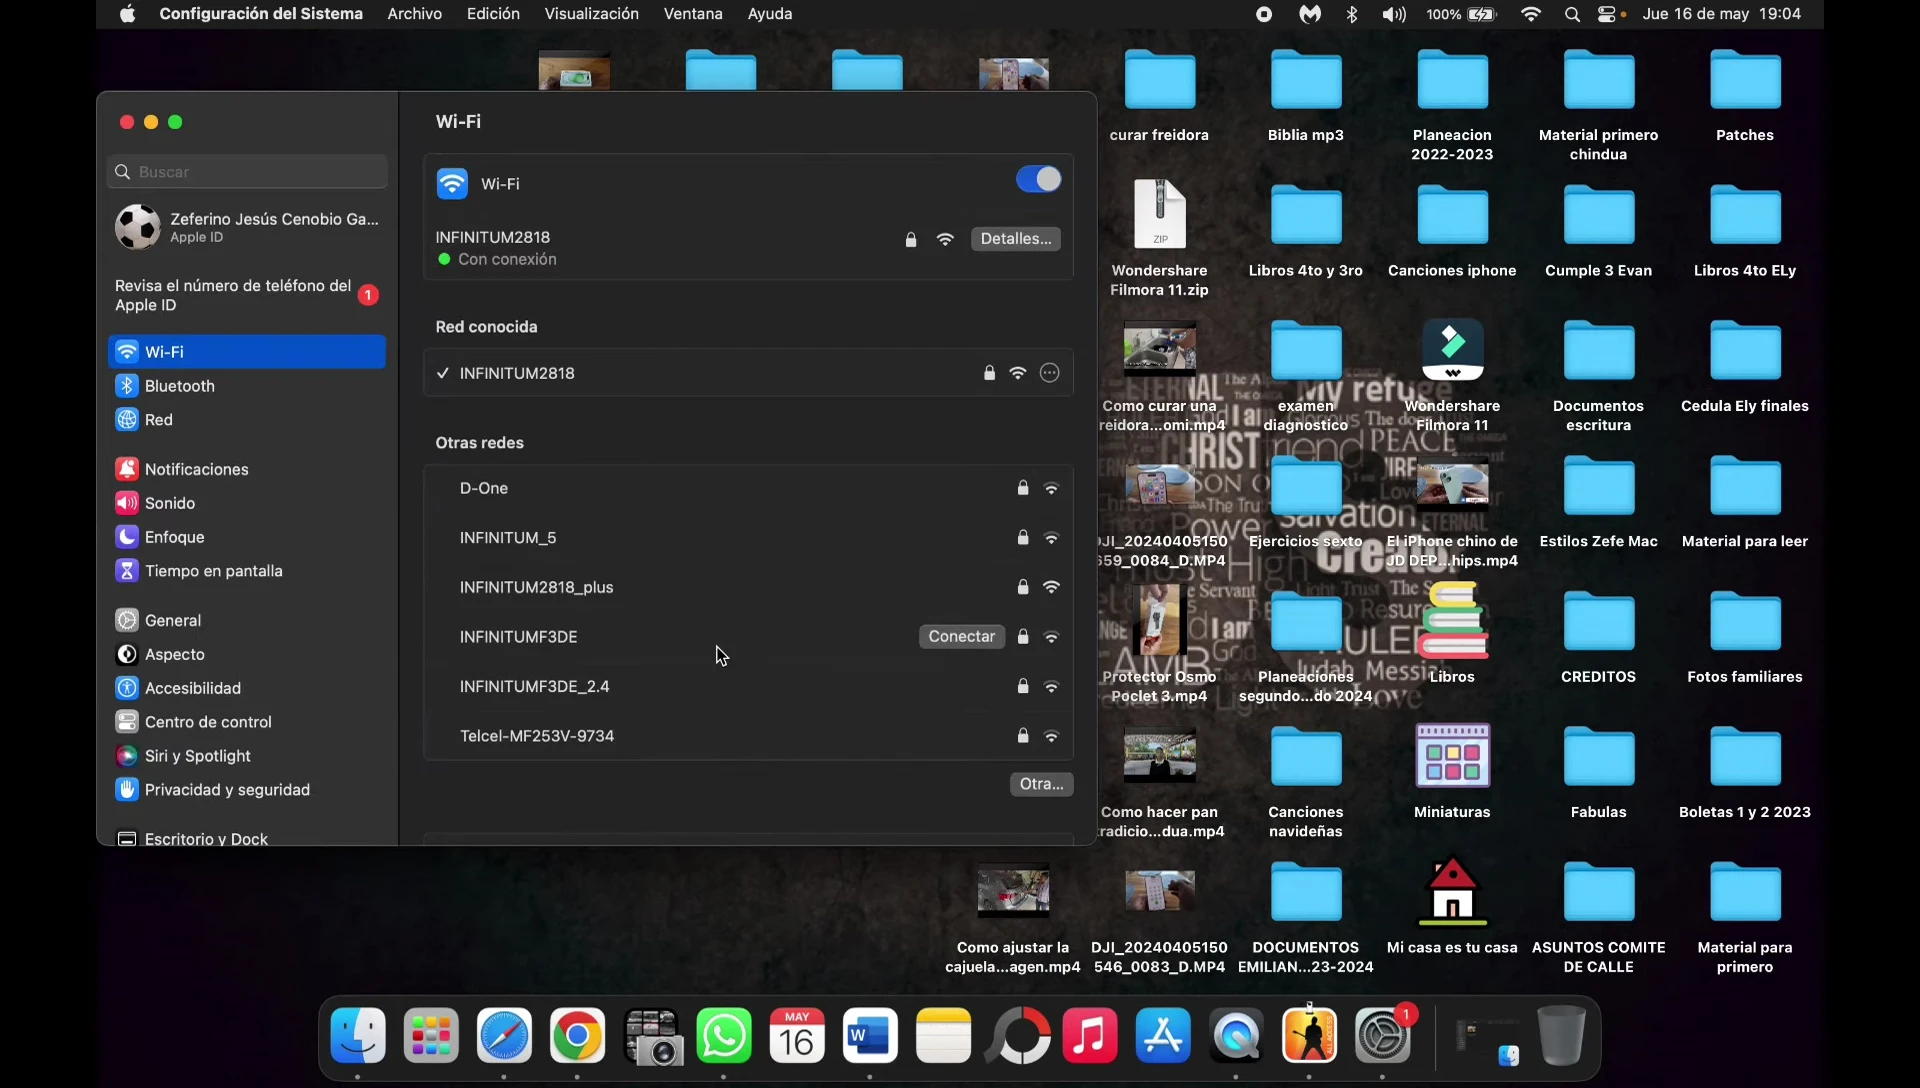Open Sonido settings
This screenshot has width=1920, height=1088.
[247, 503]
